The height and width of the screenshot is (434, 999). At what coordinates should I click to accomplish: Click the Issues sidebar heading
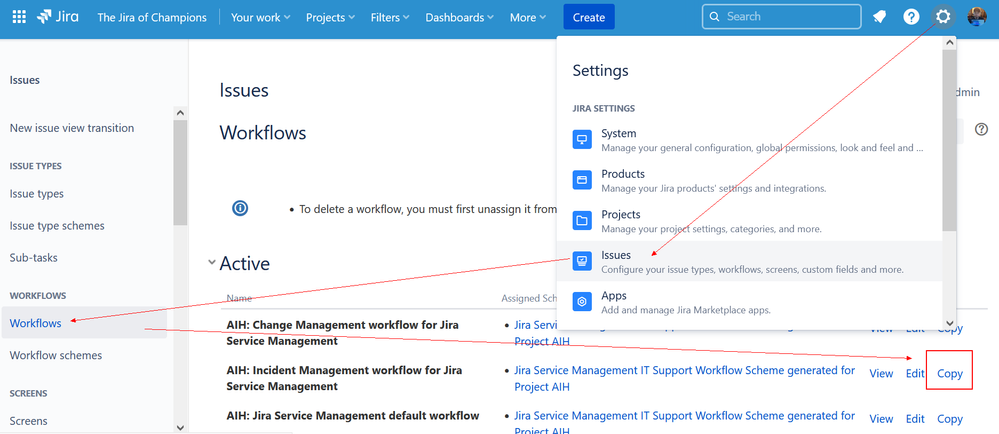point(24,80)
